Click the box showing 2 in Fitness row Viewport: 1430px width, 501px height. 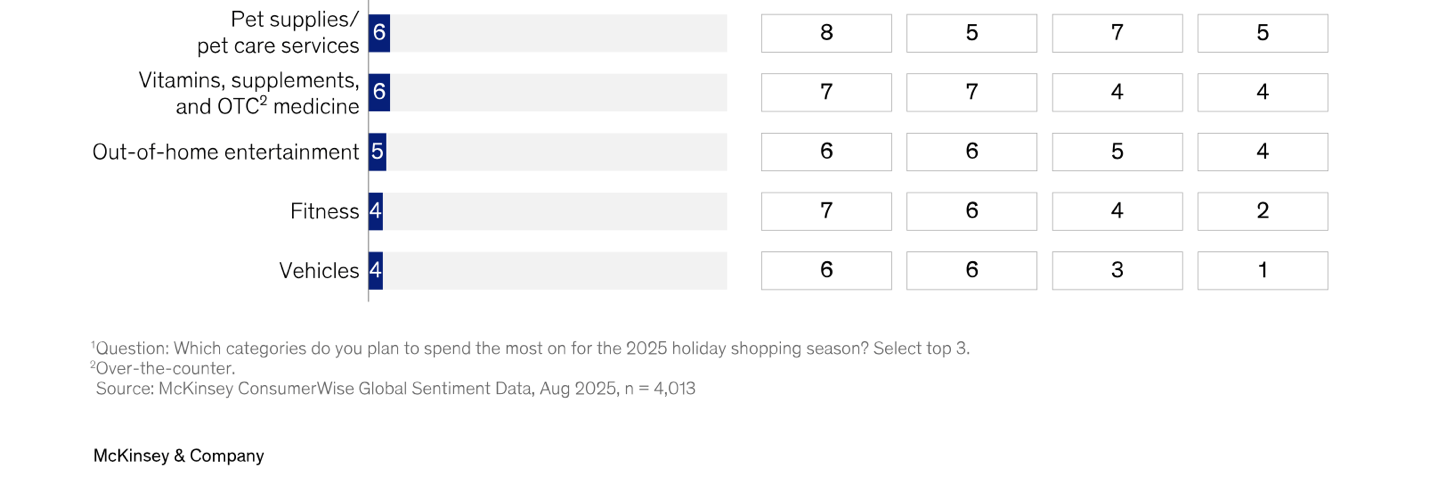[1262, 211]
